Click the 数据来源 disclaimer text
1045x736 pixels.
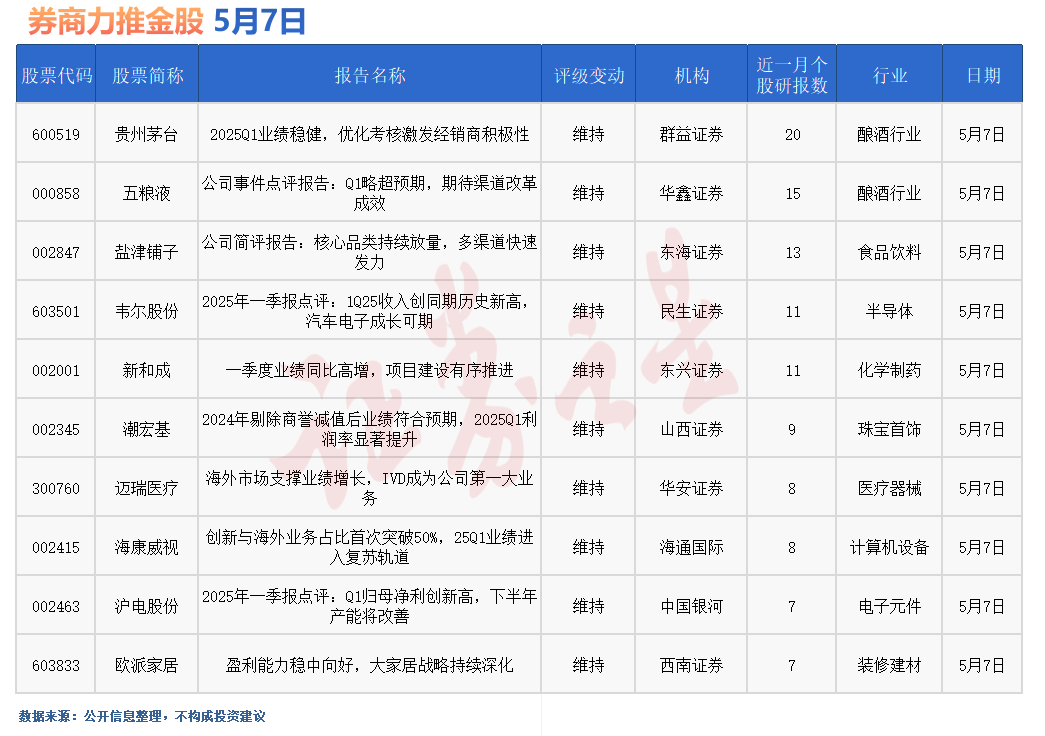click(x=142, y=717)
